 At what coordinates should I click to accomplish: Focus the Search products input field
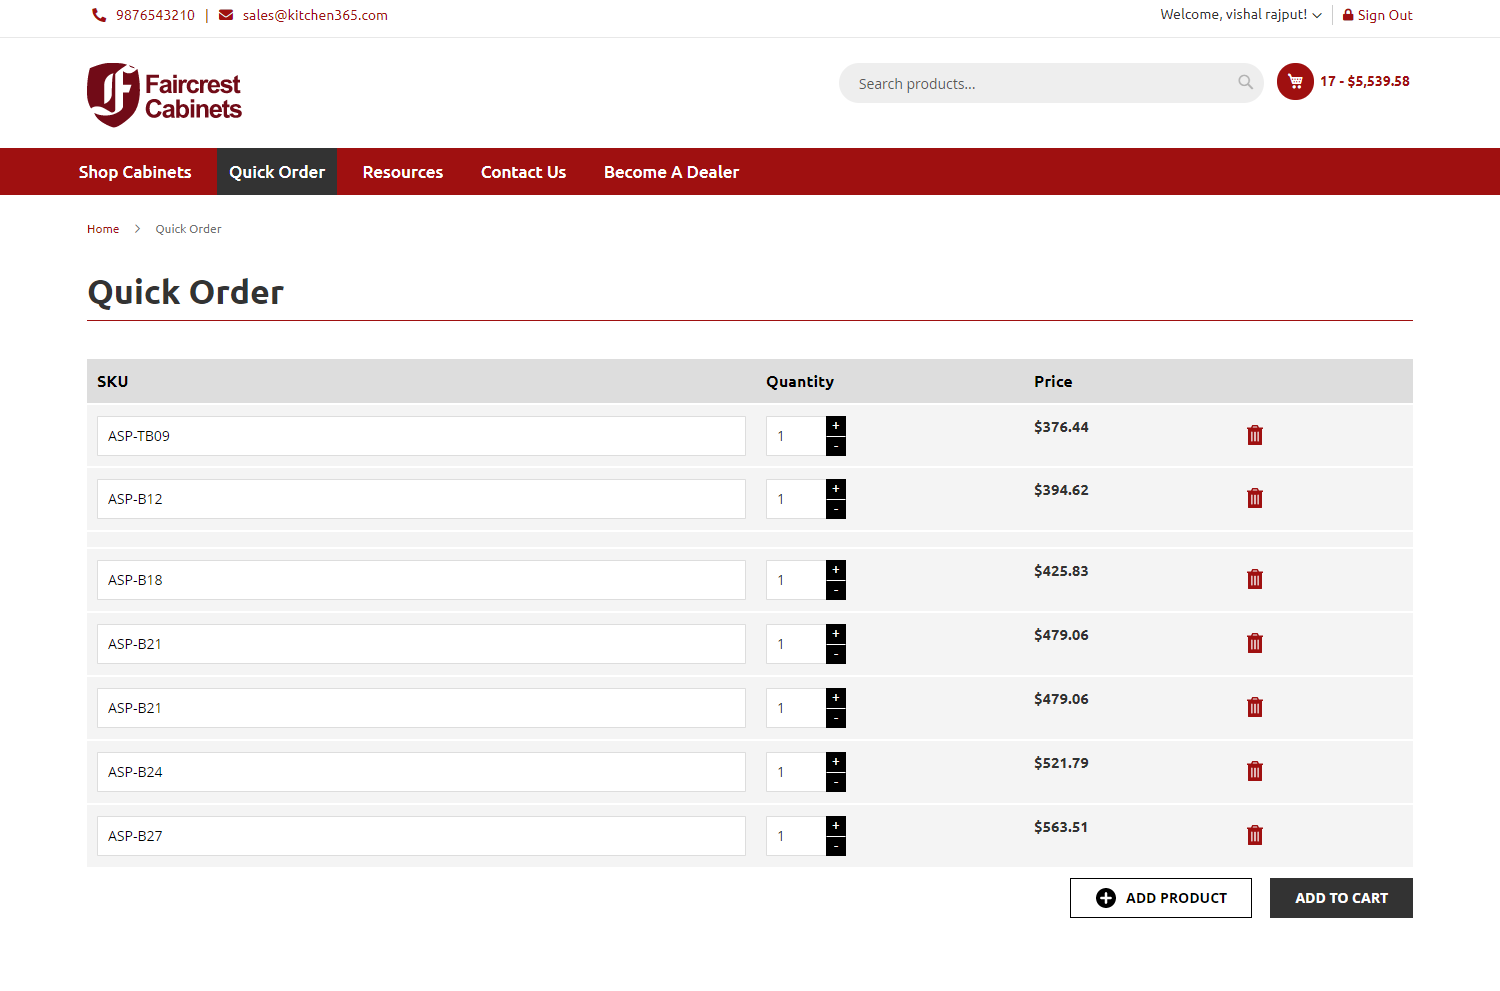1040,84
